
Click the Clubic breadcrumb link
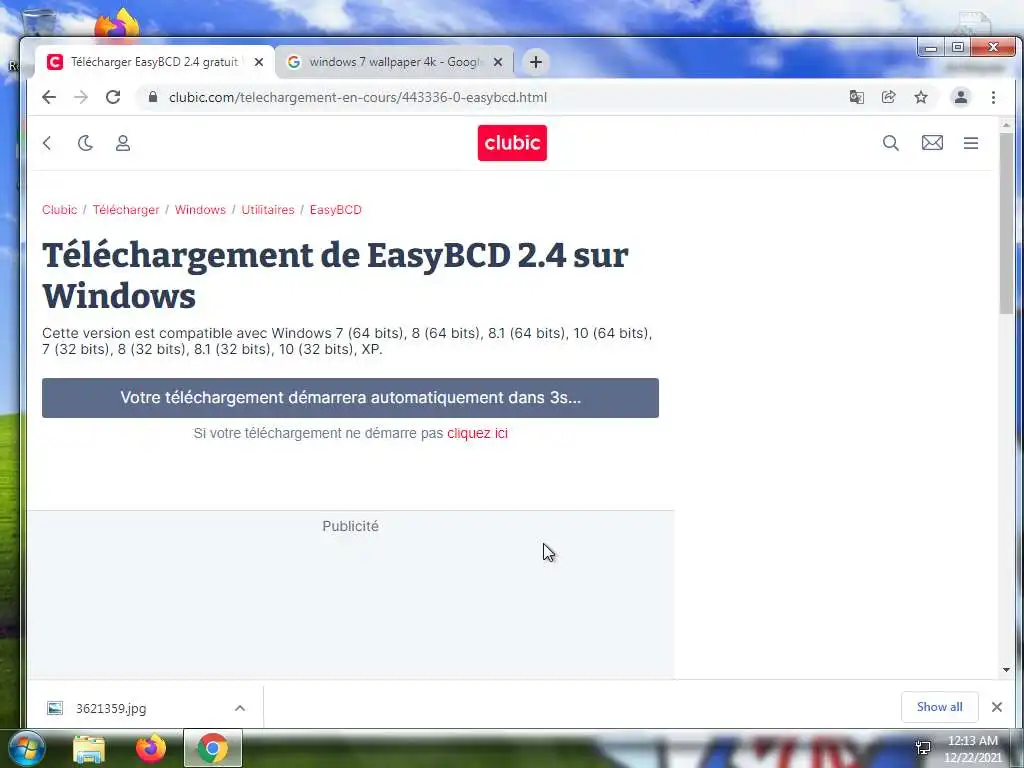[59, 210]
